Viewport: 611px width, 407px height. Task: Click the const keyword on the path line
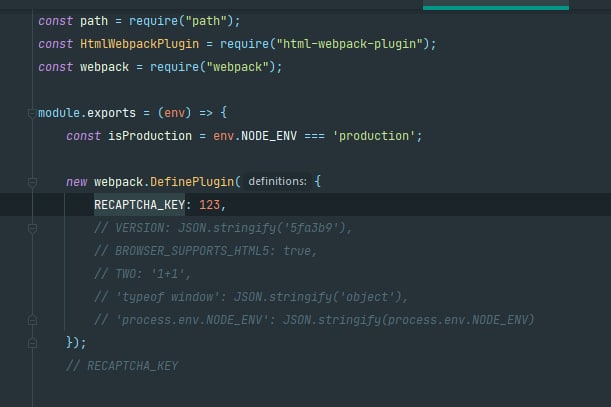tap(55, 21)
